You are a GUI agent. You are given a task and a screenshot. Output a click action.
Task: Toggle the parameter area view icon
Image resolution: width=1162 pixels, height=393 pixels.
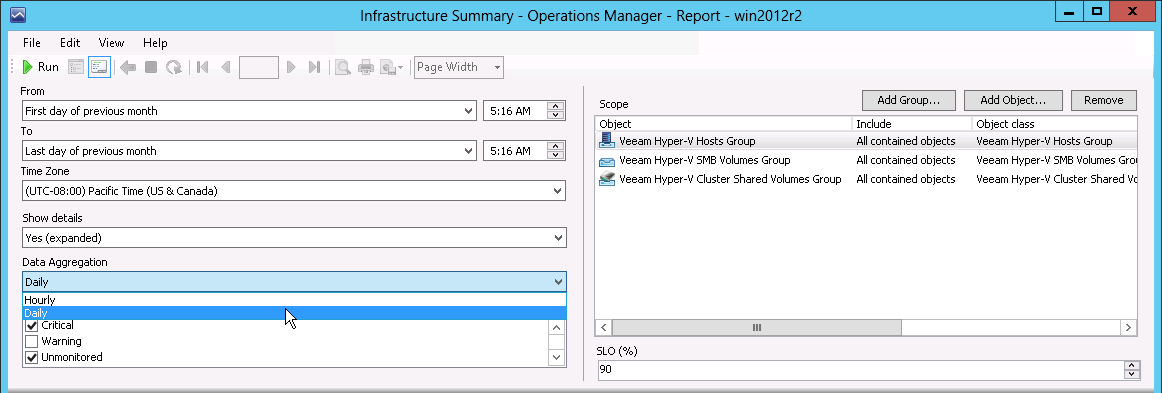pos(99,67)
